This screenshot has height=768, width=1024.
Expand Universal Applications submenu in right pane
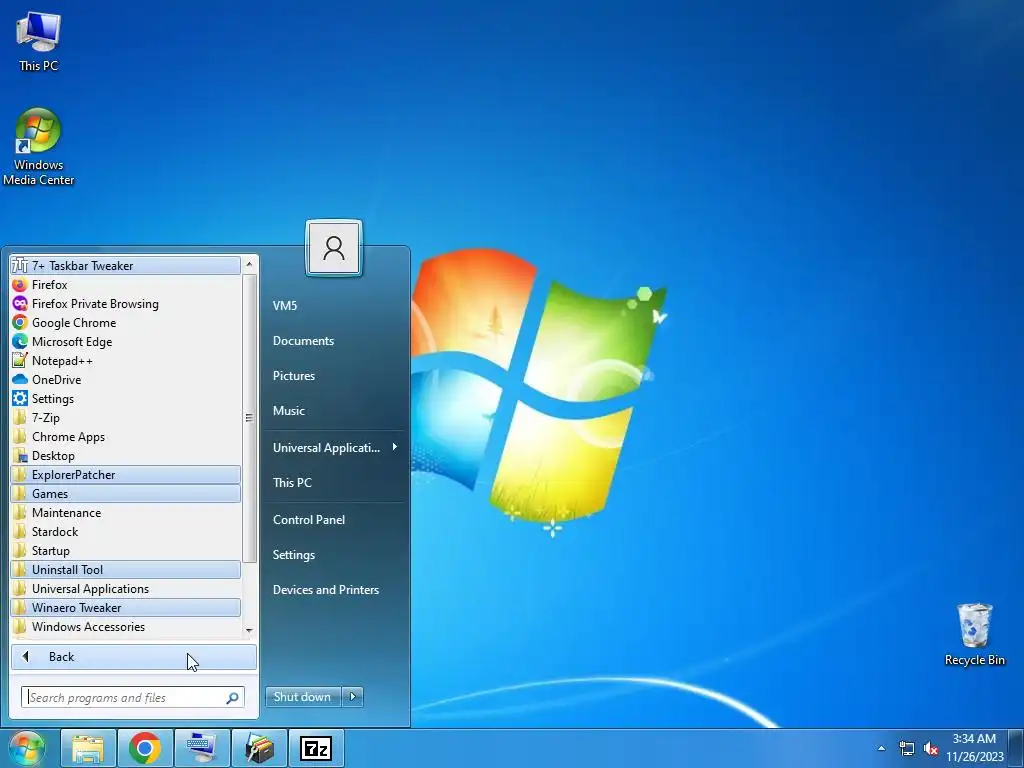[333, 447]
